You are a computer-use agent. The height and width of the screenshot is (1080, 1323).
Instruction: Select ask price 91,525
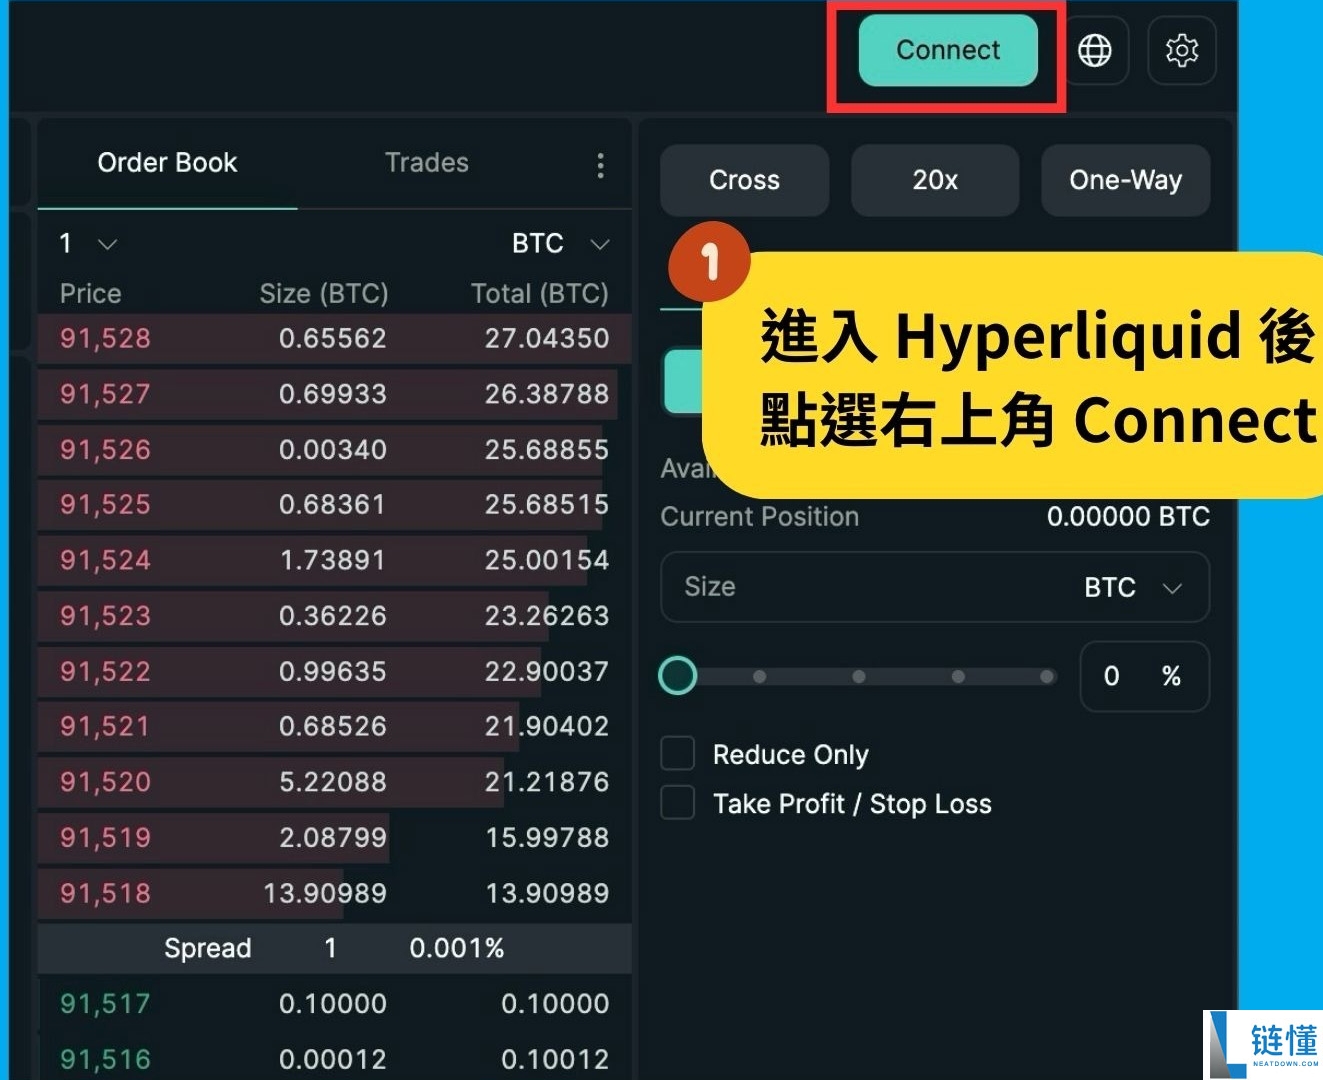(105, 504)
